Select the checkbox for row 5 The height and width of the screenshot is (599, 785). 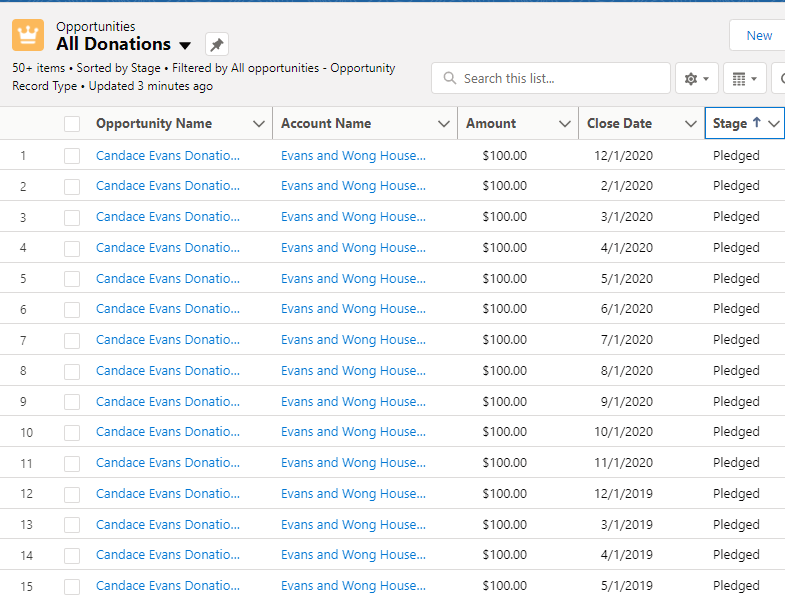[72, 279]
